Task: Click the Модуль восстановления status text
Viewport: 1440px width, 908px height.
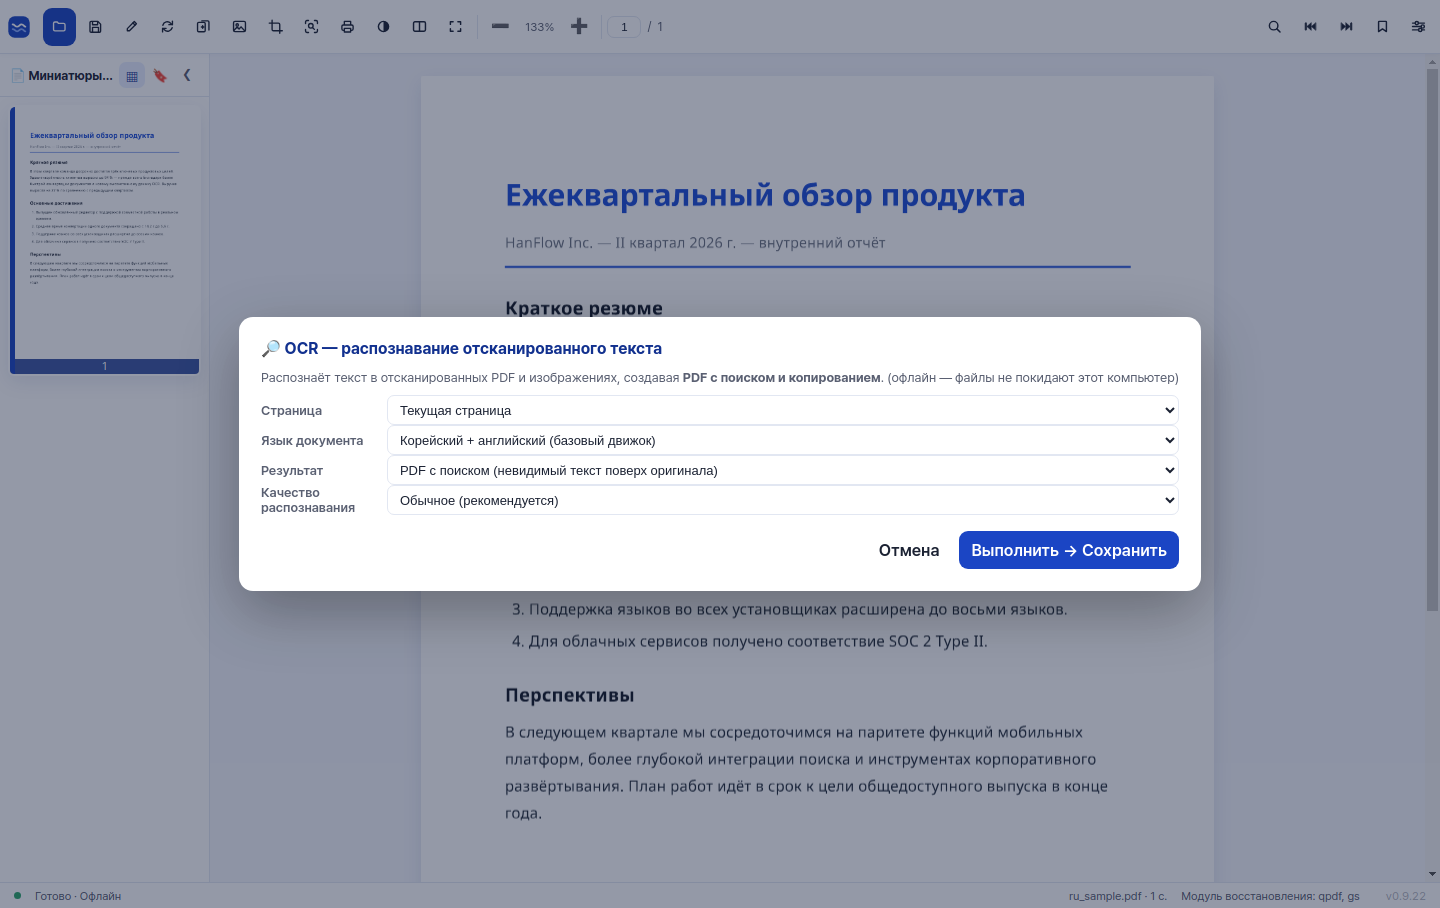Action: click(x=1270, y=896)
